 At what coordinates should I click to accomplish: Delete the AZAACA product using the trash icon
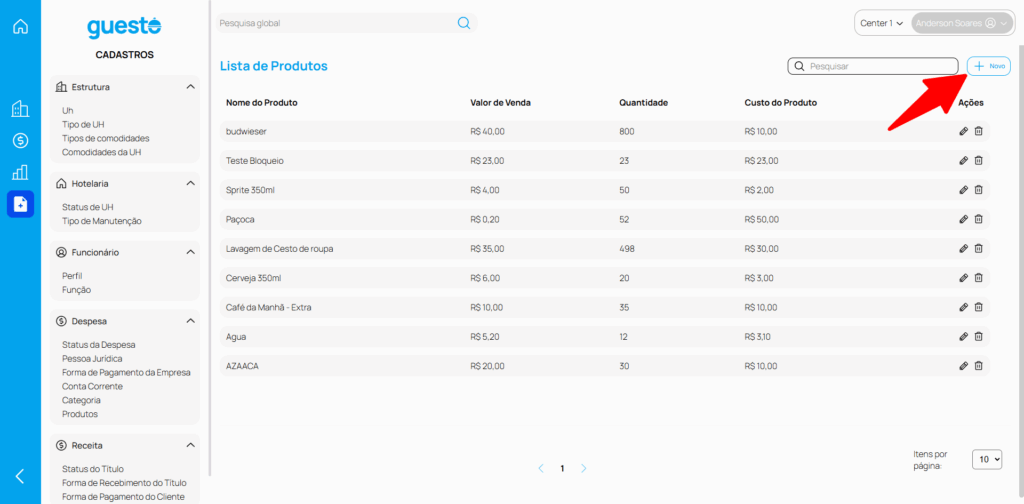[979, 366]
